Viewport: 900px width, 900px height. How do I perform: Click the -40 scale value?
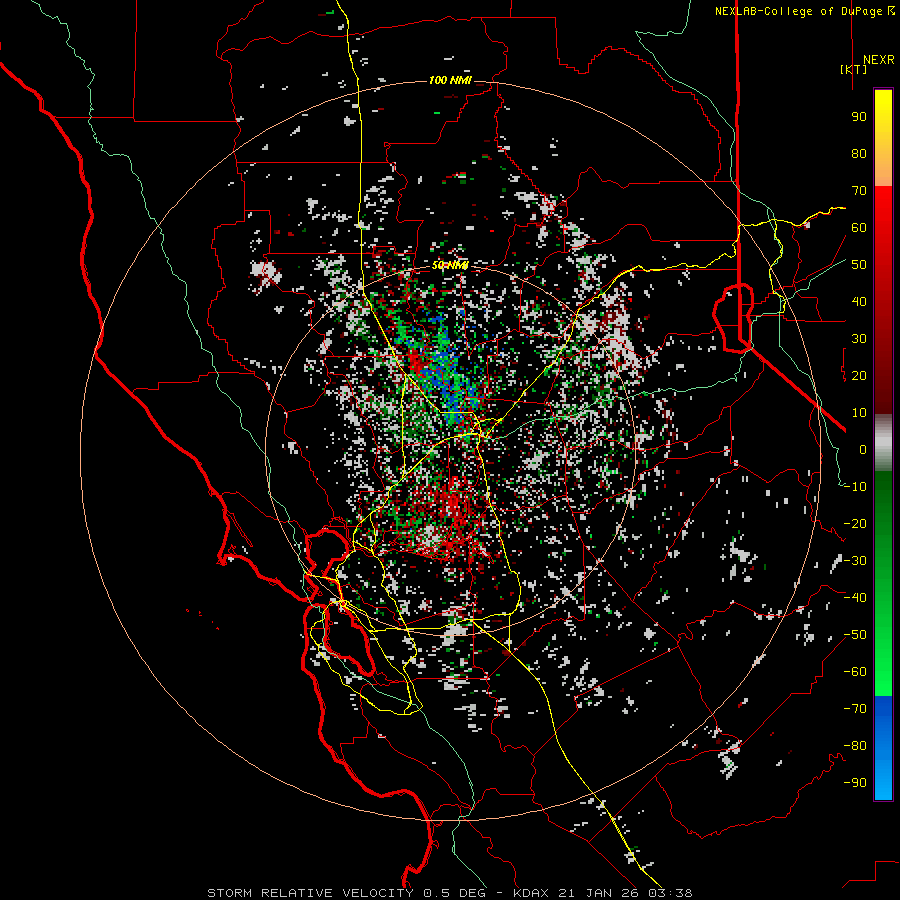pos(855,598)
